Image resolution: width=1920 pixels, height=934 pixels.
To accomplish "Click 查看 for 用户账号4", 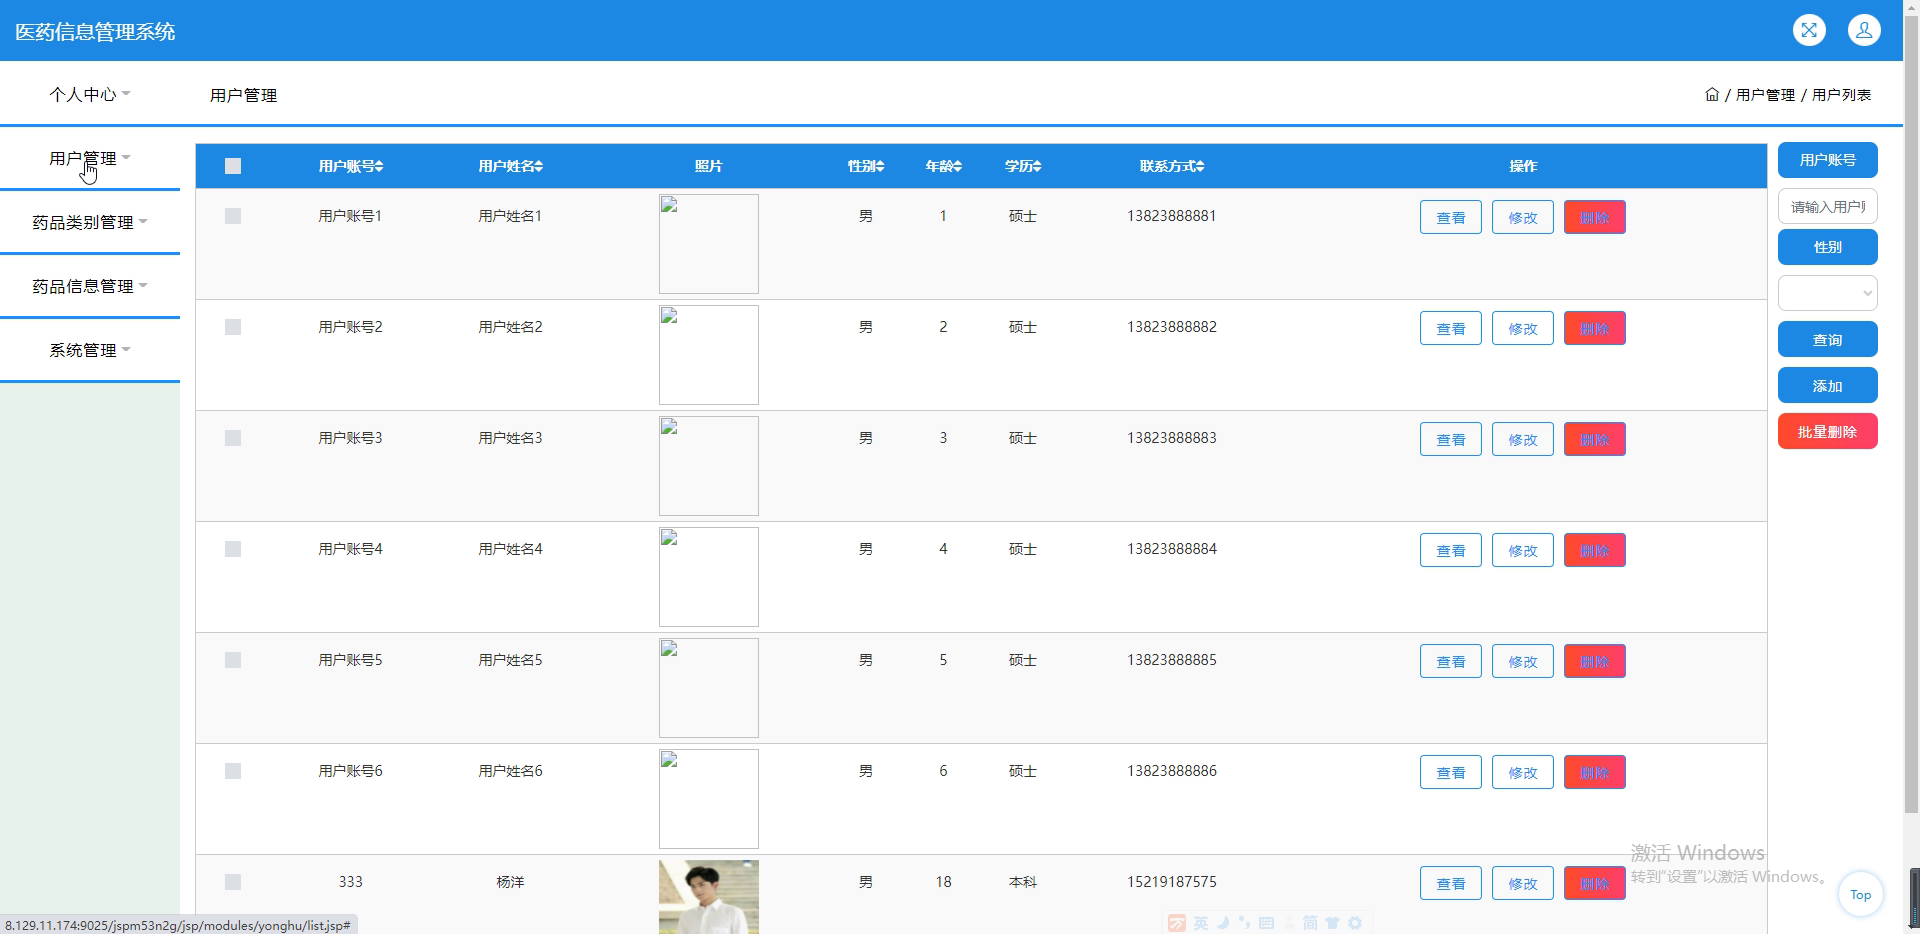I will pos(1451,550).
